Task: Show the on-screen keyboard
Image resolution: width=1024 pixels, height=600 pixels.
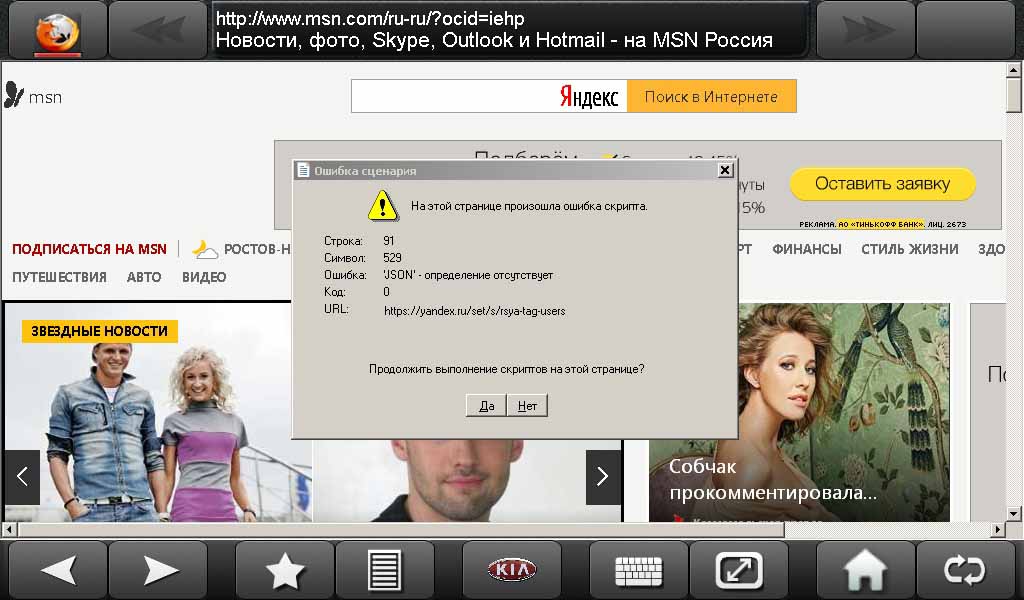Action: [638, 570]
